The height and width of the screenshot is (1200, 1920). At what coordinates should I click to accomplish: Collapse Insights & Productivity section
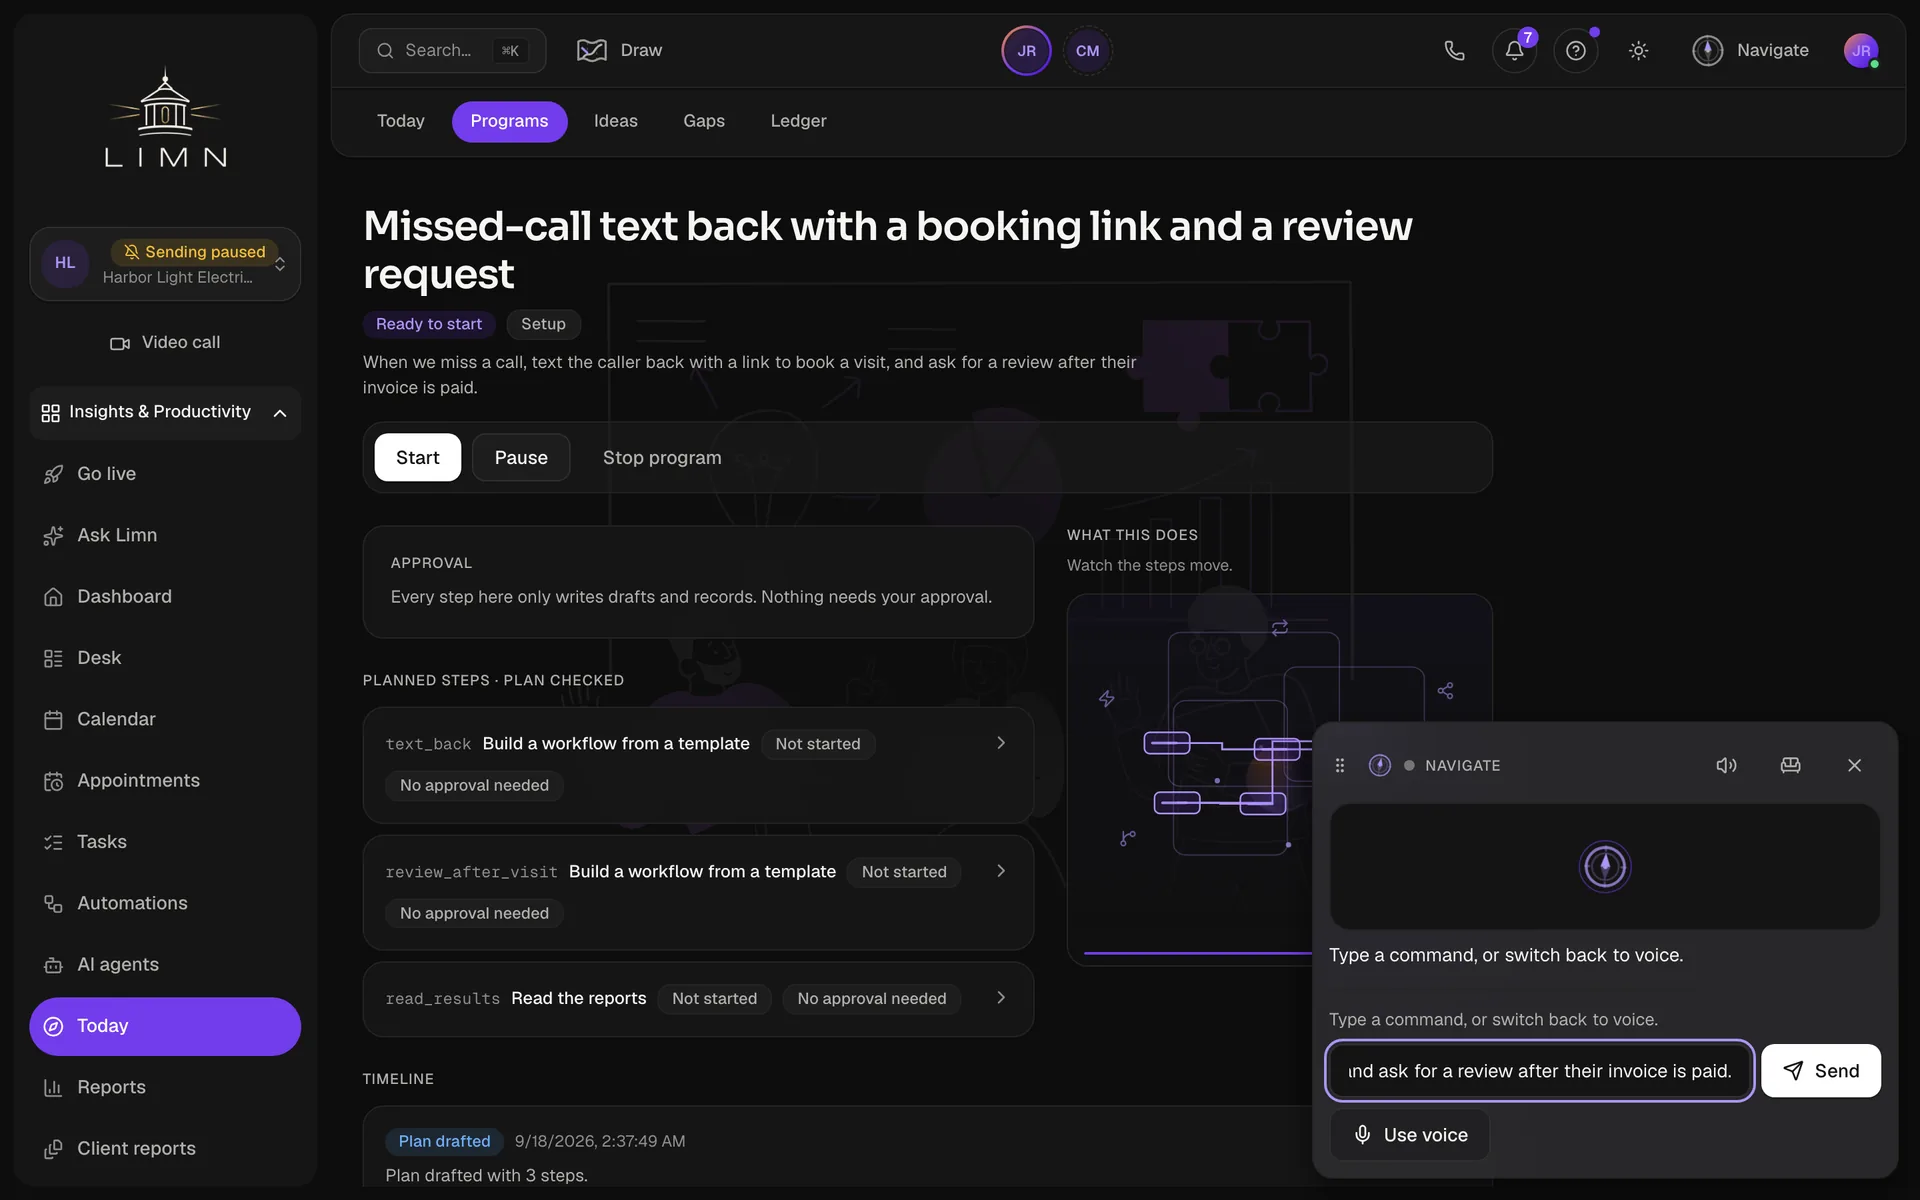[165, 412]
